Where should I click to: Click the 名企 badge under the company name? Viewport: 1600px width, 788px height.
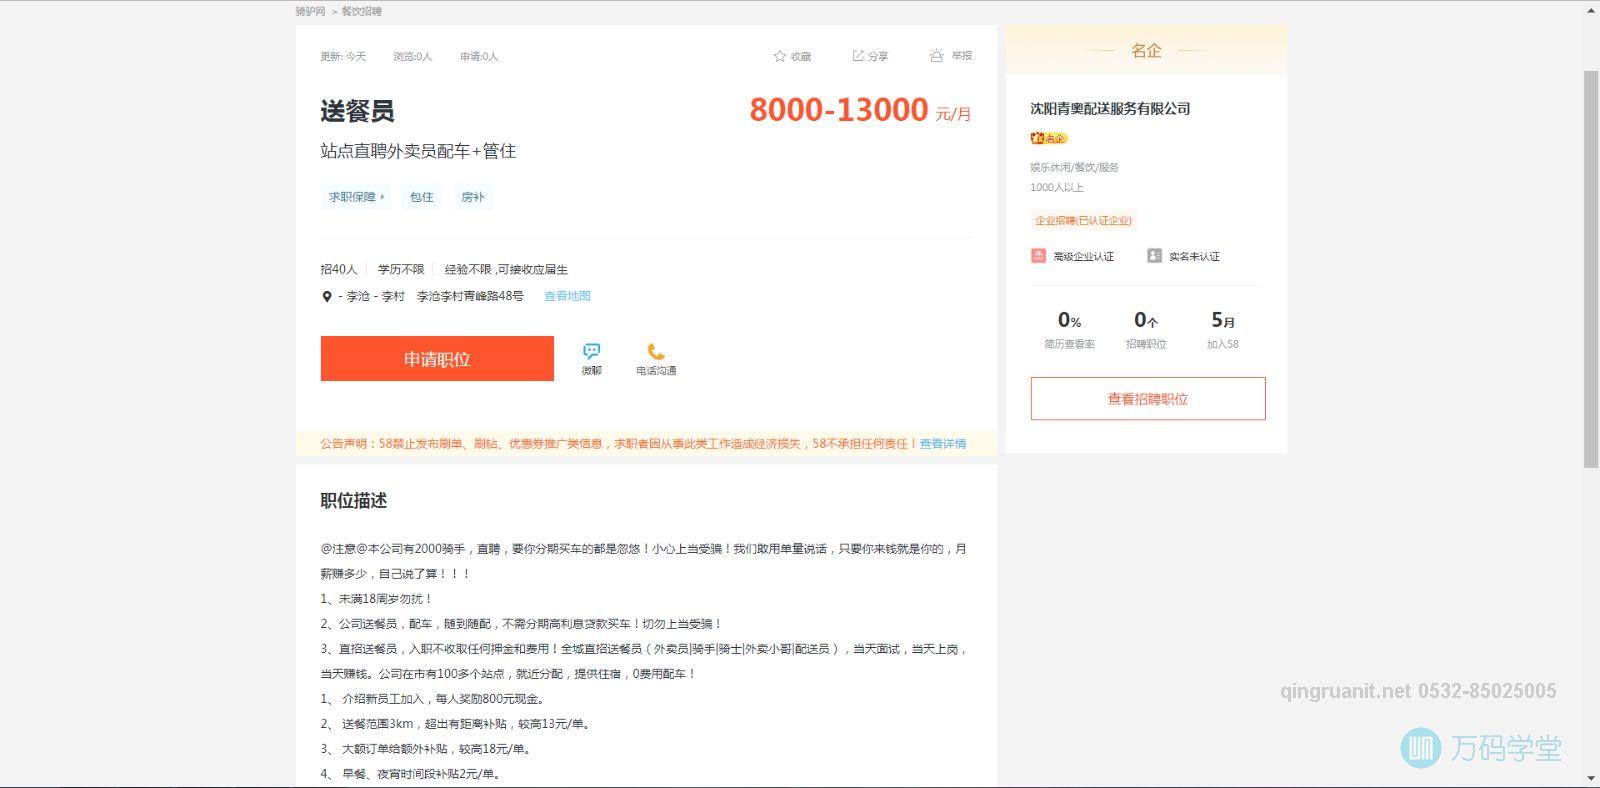[x=1049, y=138]
